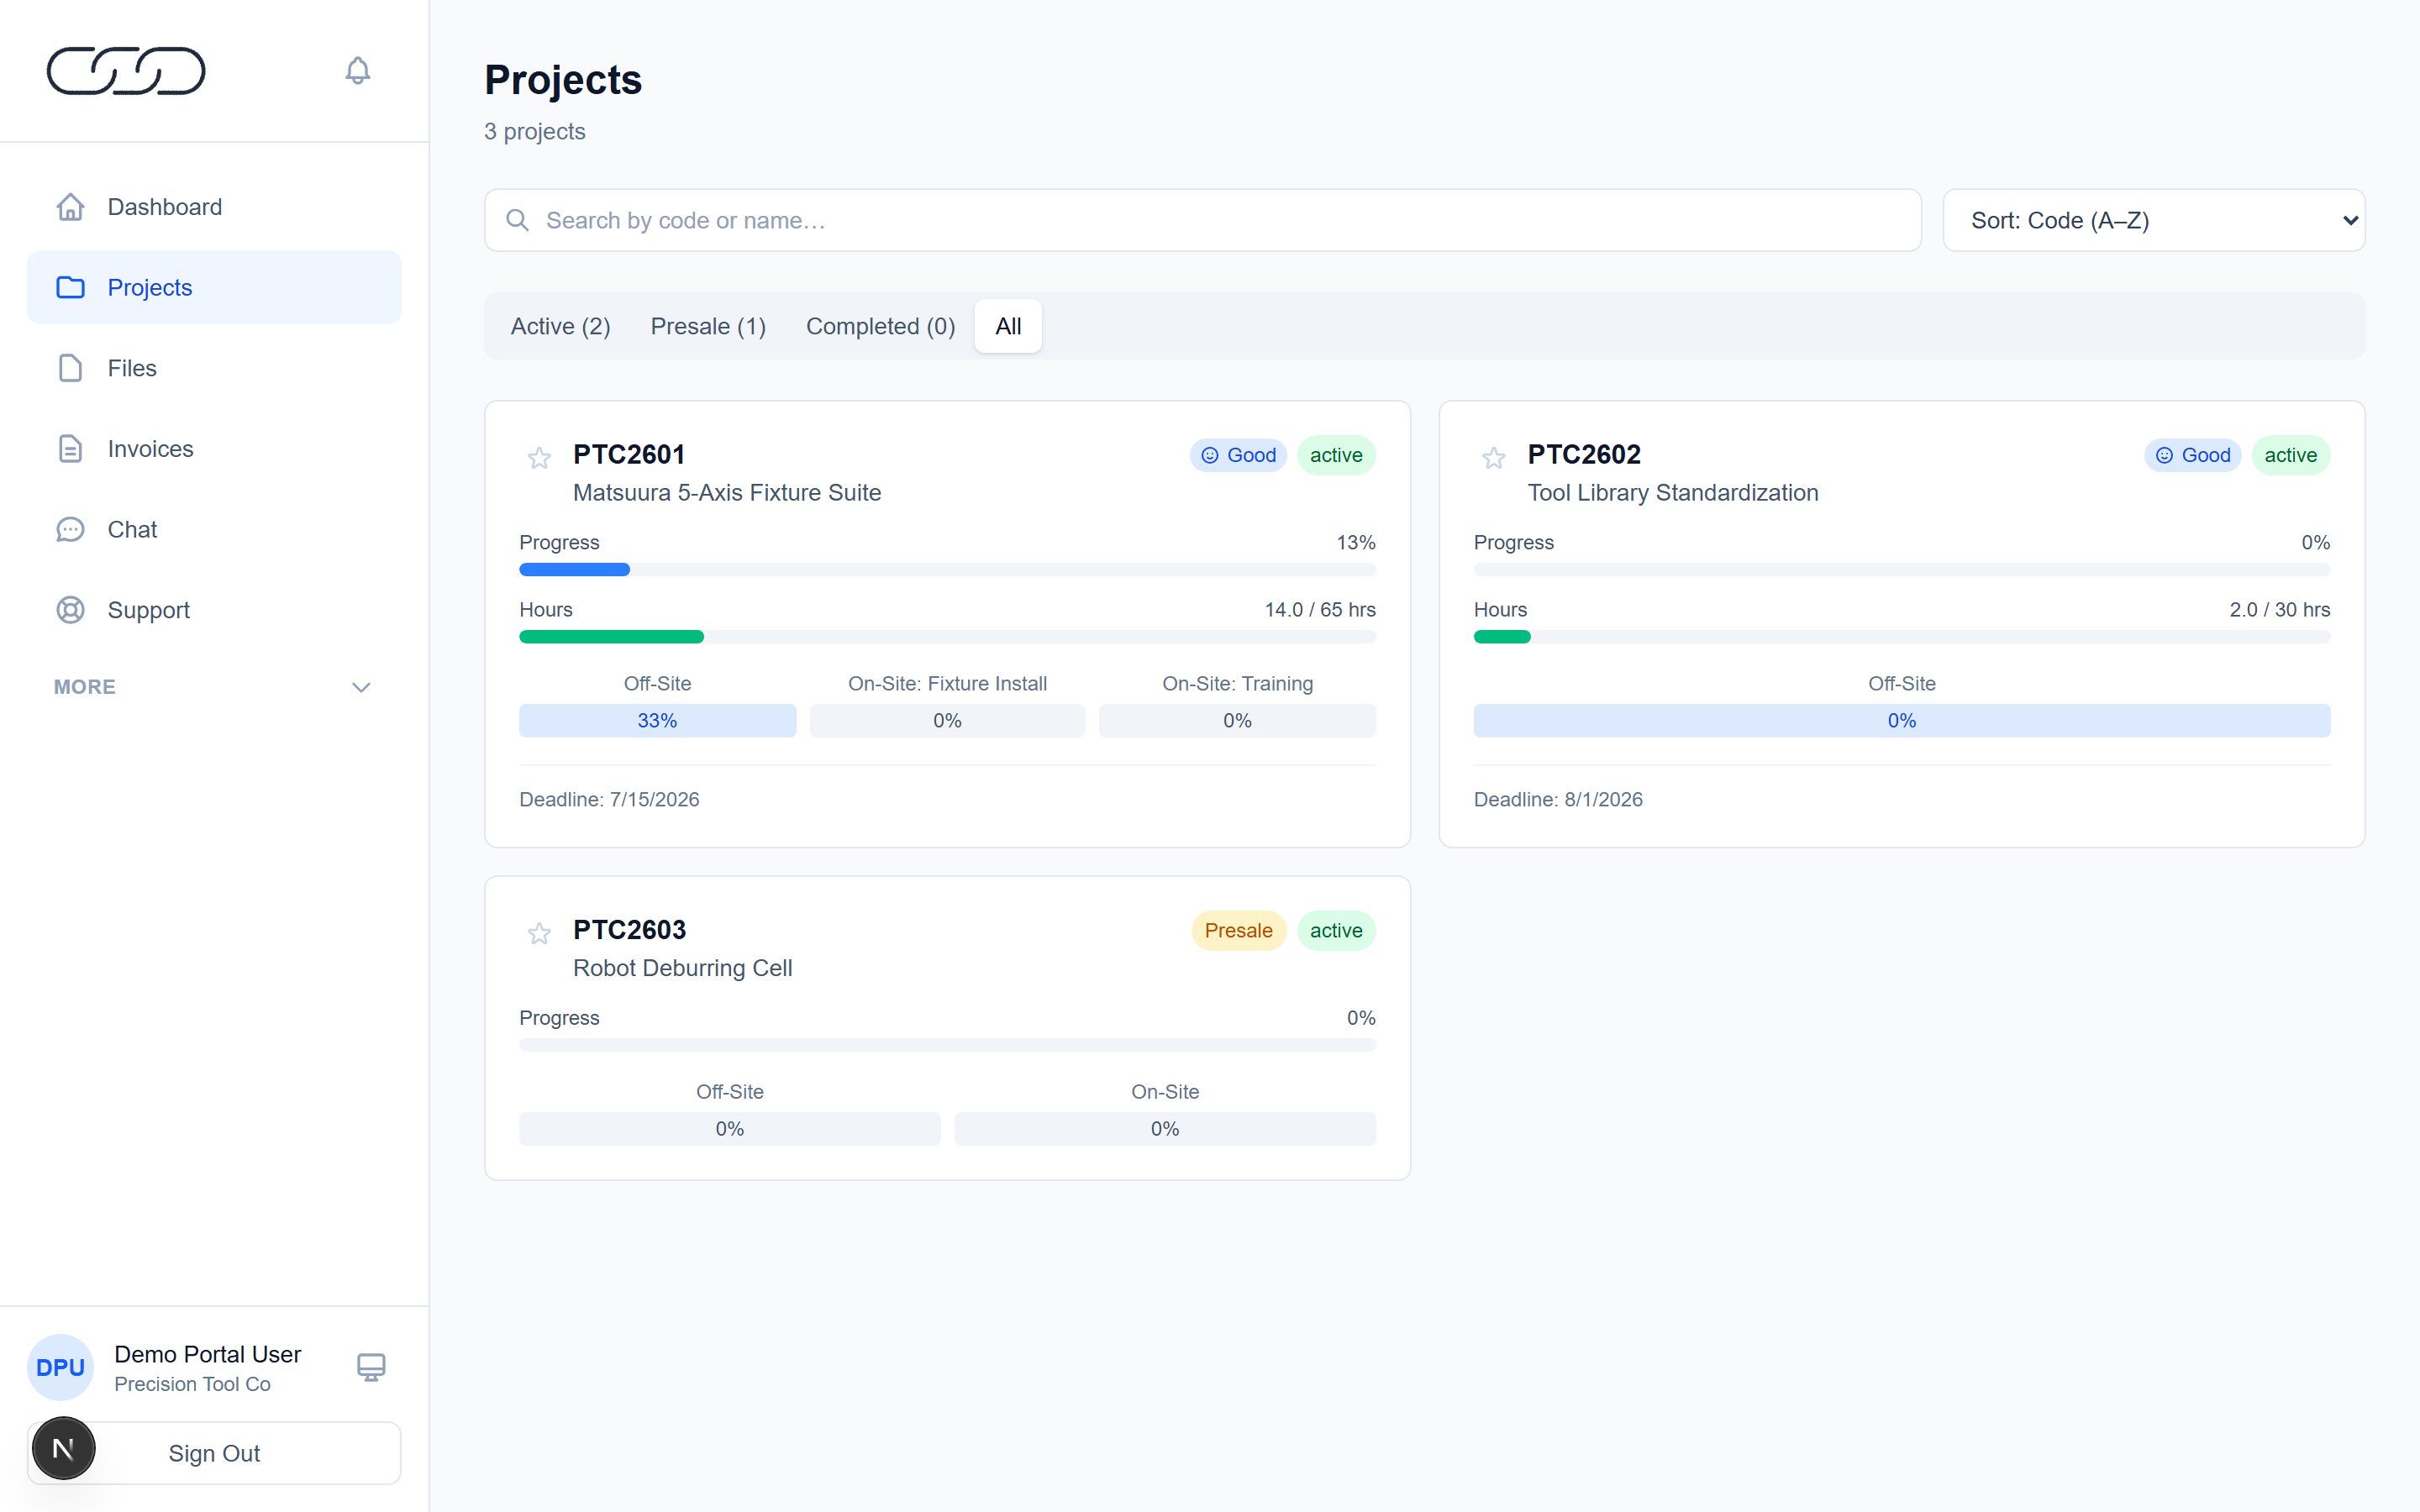Click the magnifier icon in search box
The height and width of the screenshot is (1512, 2420).
517,220
